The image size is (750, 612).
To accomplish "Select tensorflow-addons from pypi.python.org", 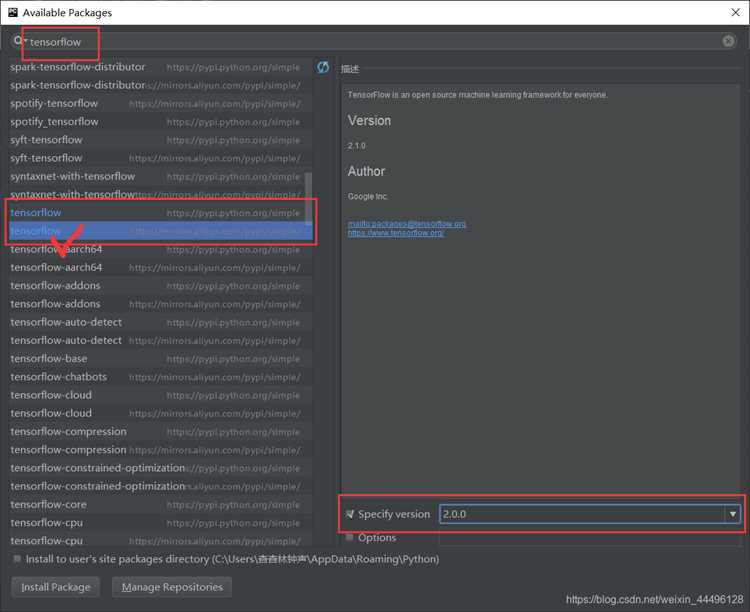I will tap(161, 286).
